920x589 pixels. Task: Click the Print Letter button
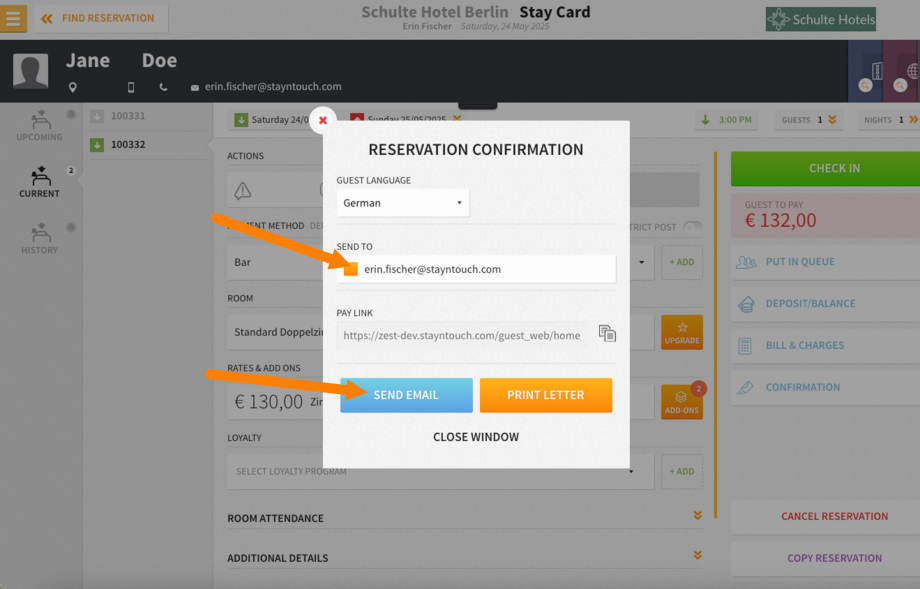click(x=546, y=395)
